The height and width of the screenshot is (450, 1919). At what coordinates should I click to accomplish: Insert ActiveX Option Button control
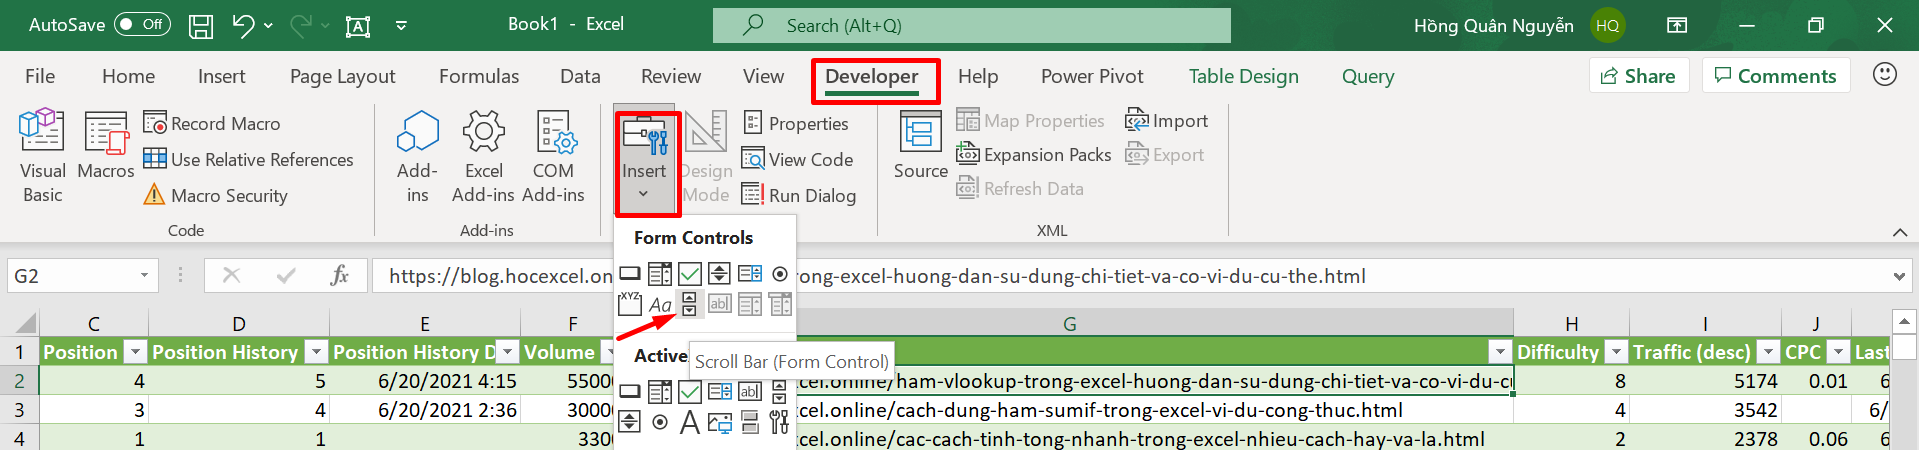[660, 423]
